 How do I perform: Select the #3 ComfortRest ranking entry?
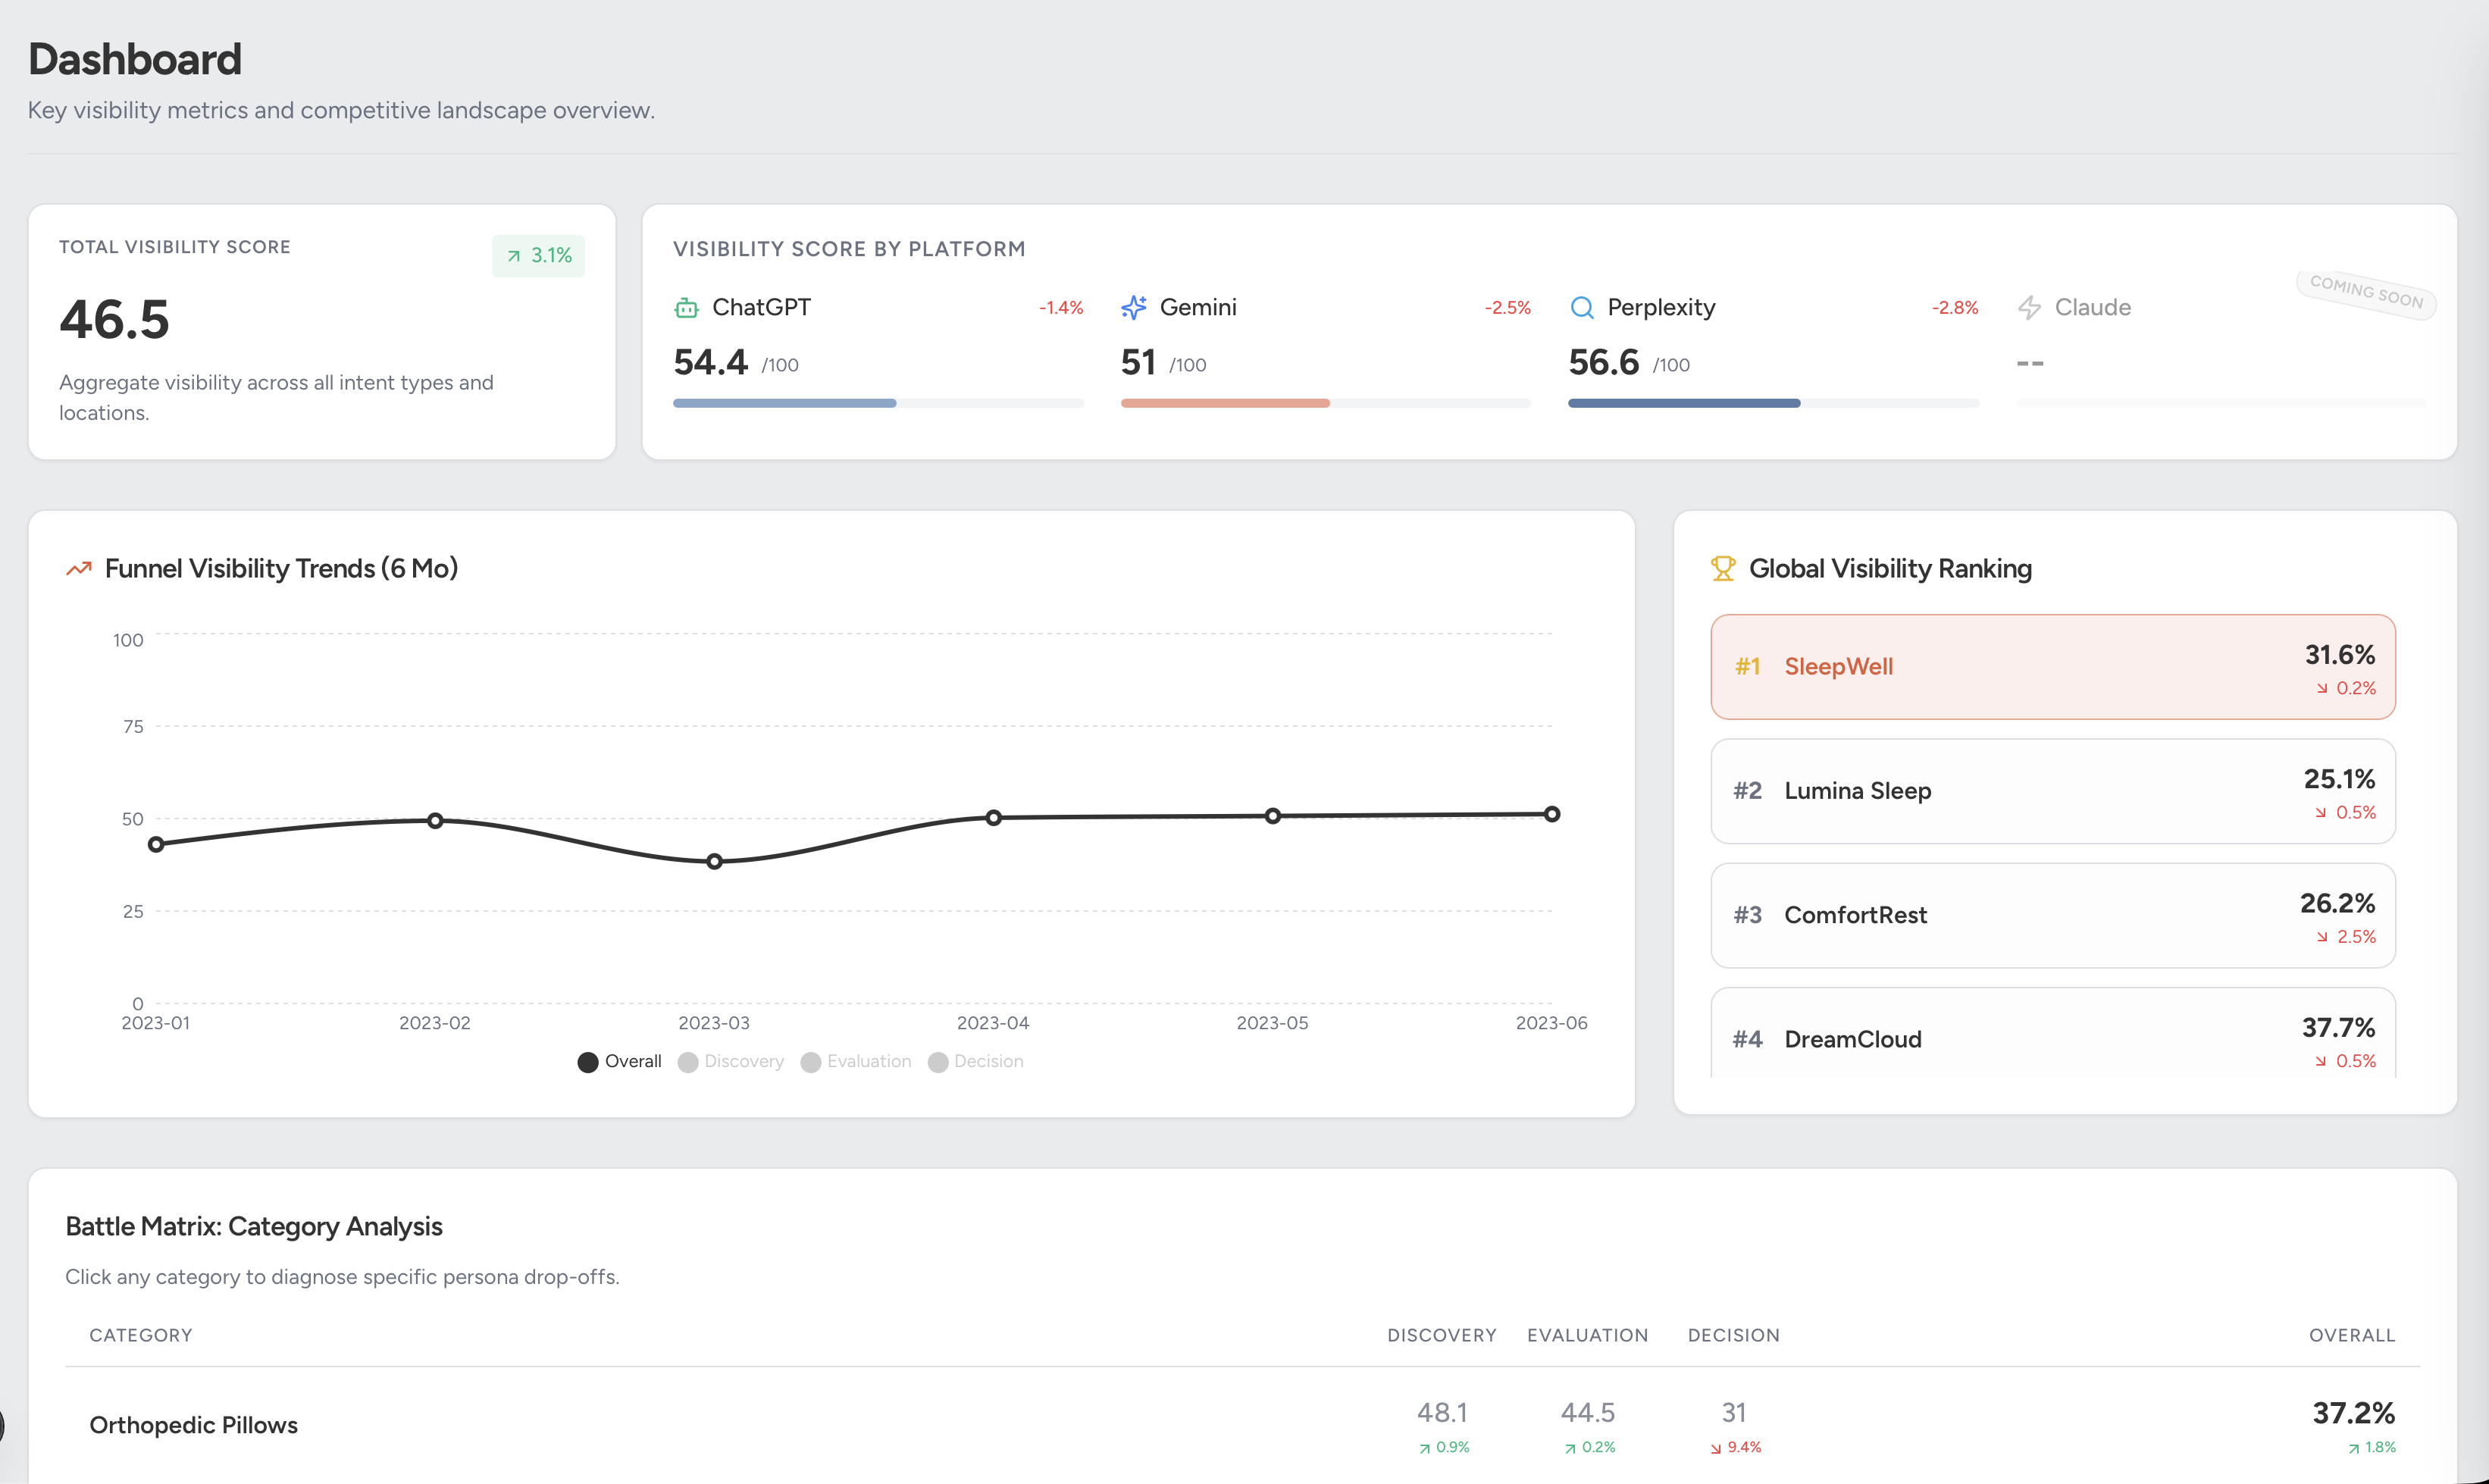pos(2052,915)
